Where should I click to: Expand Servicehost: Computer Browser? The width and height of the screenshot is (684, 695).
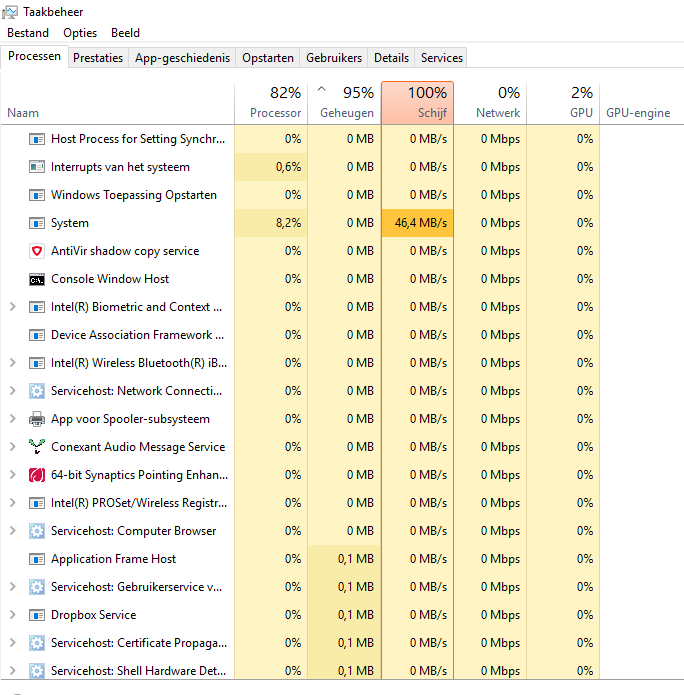(x=13, y=531)
